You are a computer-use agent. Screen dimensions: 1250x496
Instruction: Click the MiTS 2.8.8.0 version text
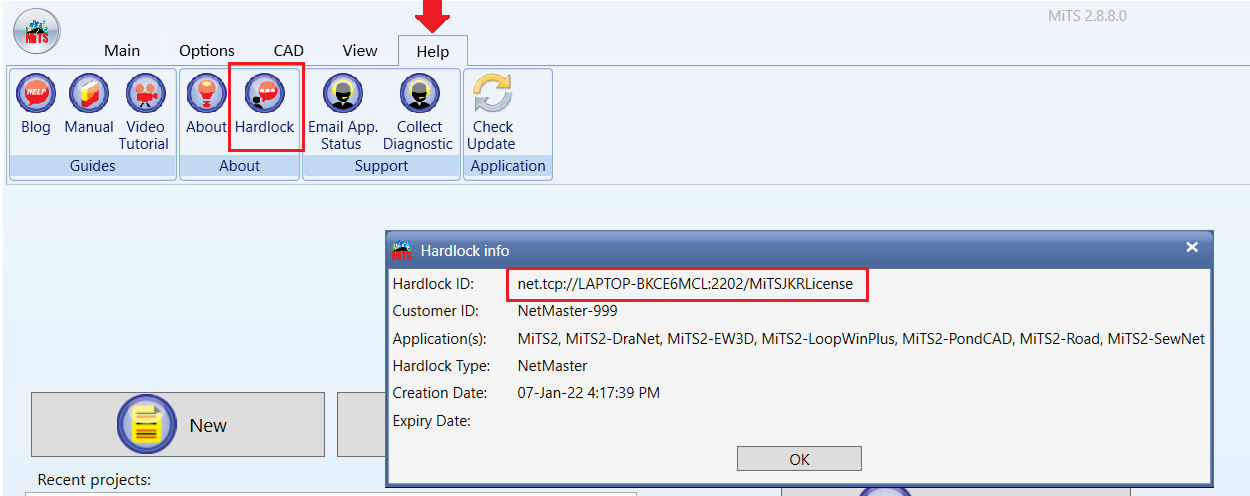[x=1085, y=16]
